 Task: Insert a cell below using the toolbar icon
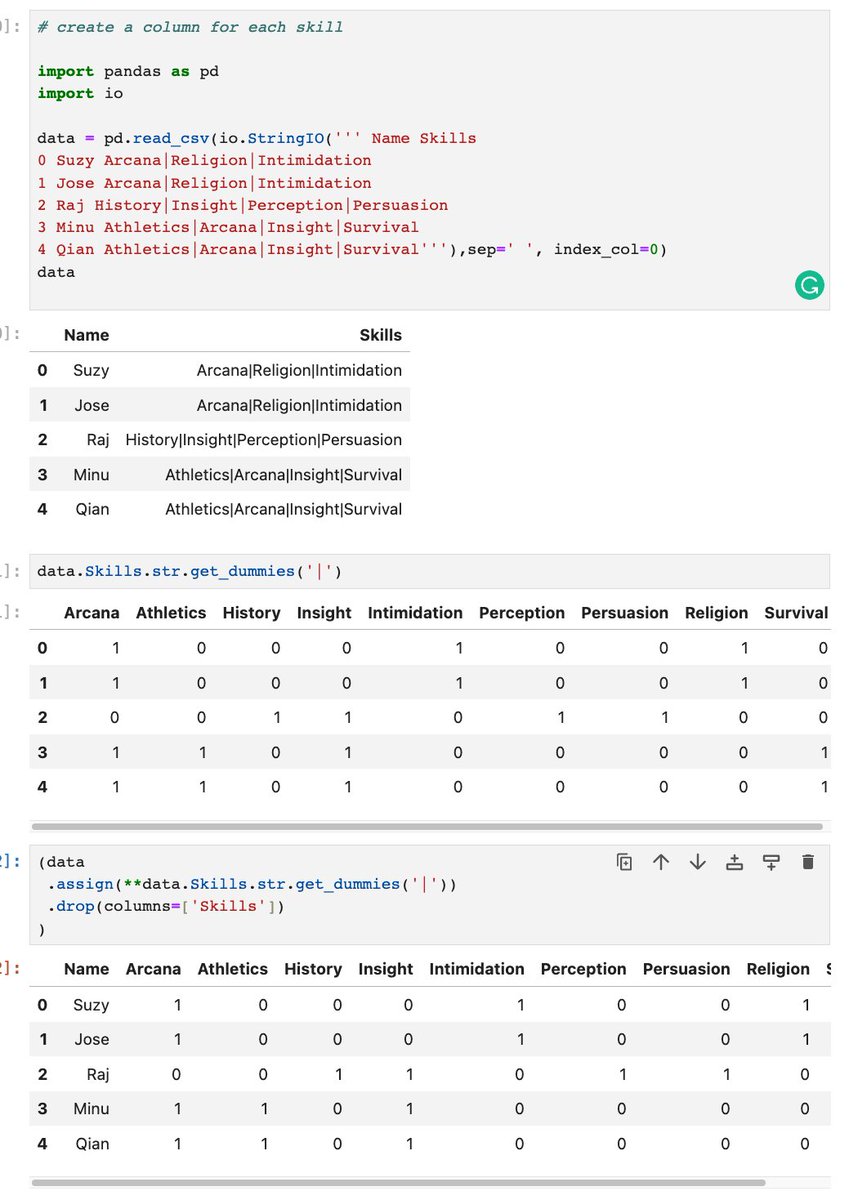pyautogui.click(x=771, y=862)
